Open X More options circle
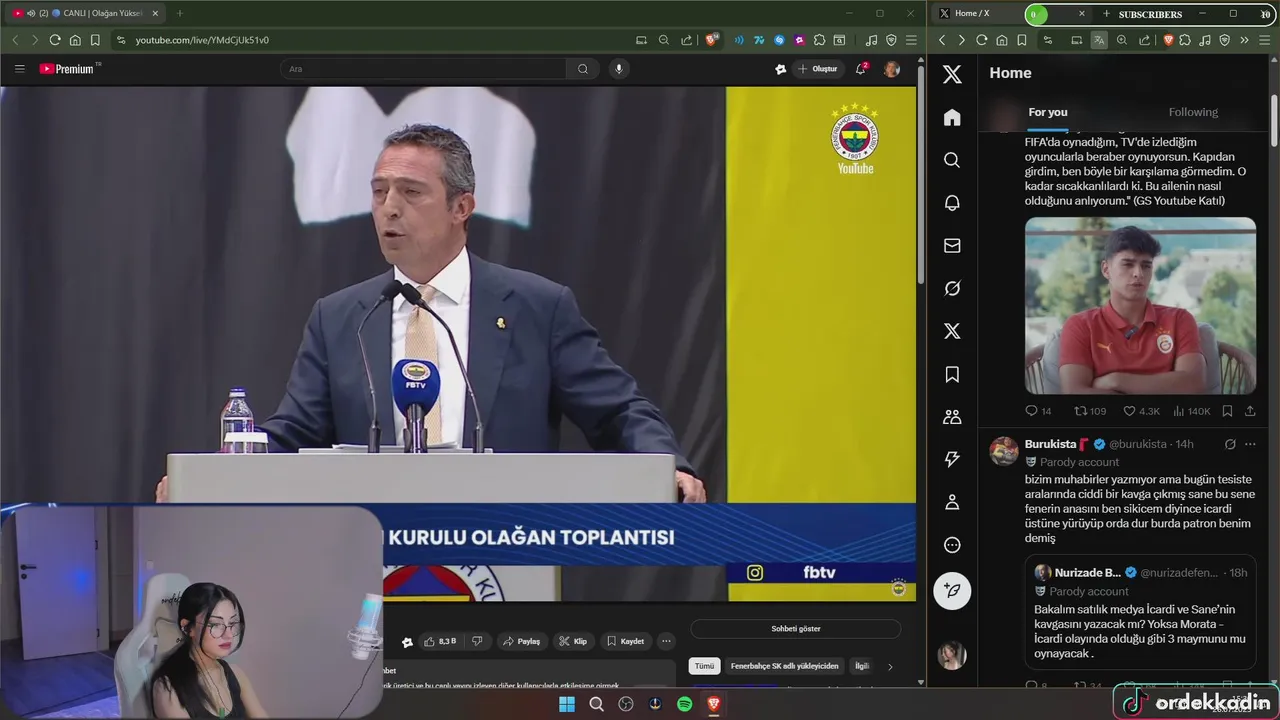Image resolution: width=1280 pixels, height=720 pixels. click(x=952, y=545)
